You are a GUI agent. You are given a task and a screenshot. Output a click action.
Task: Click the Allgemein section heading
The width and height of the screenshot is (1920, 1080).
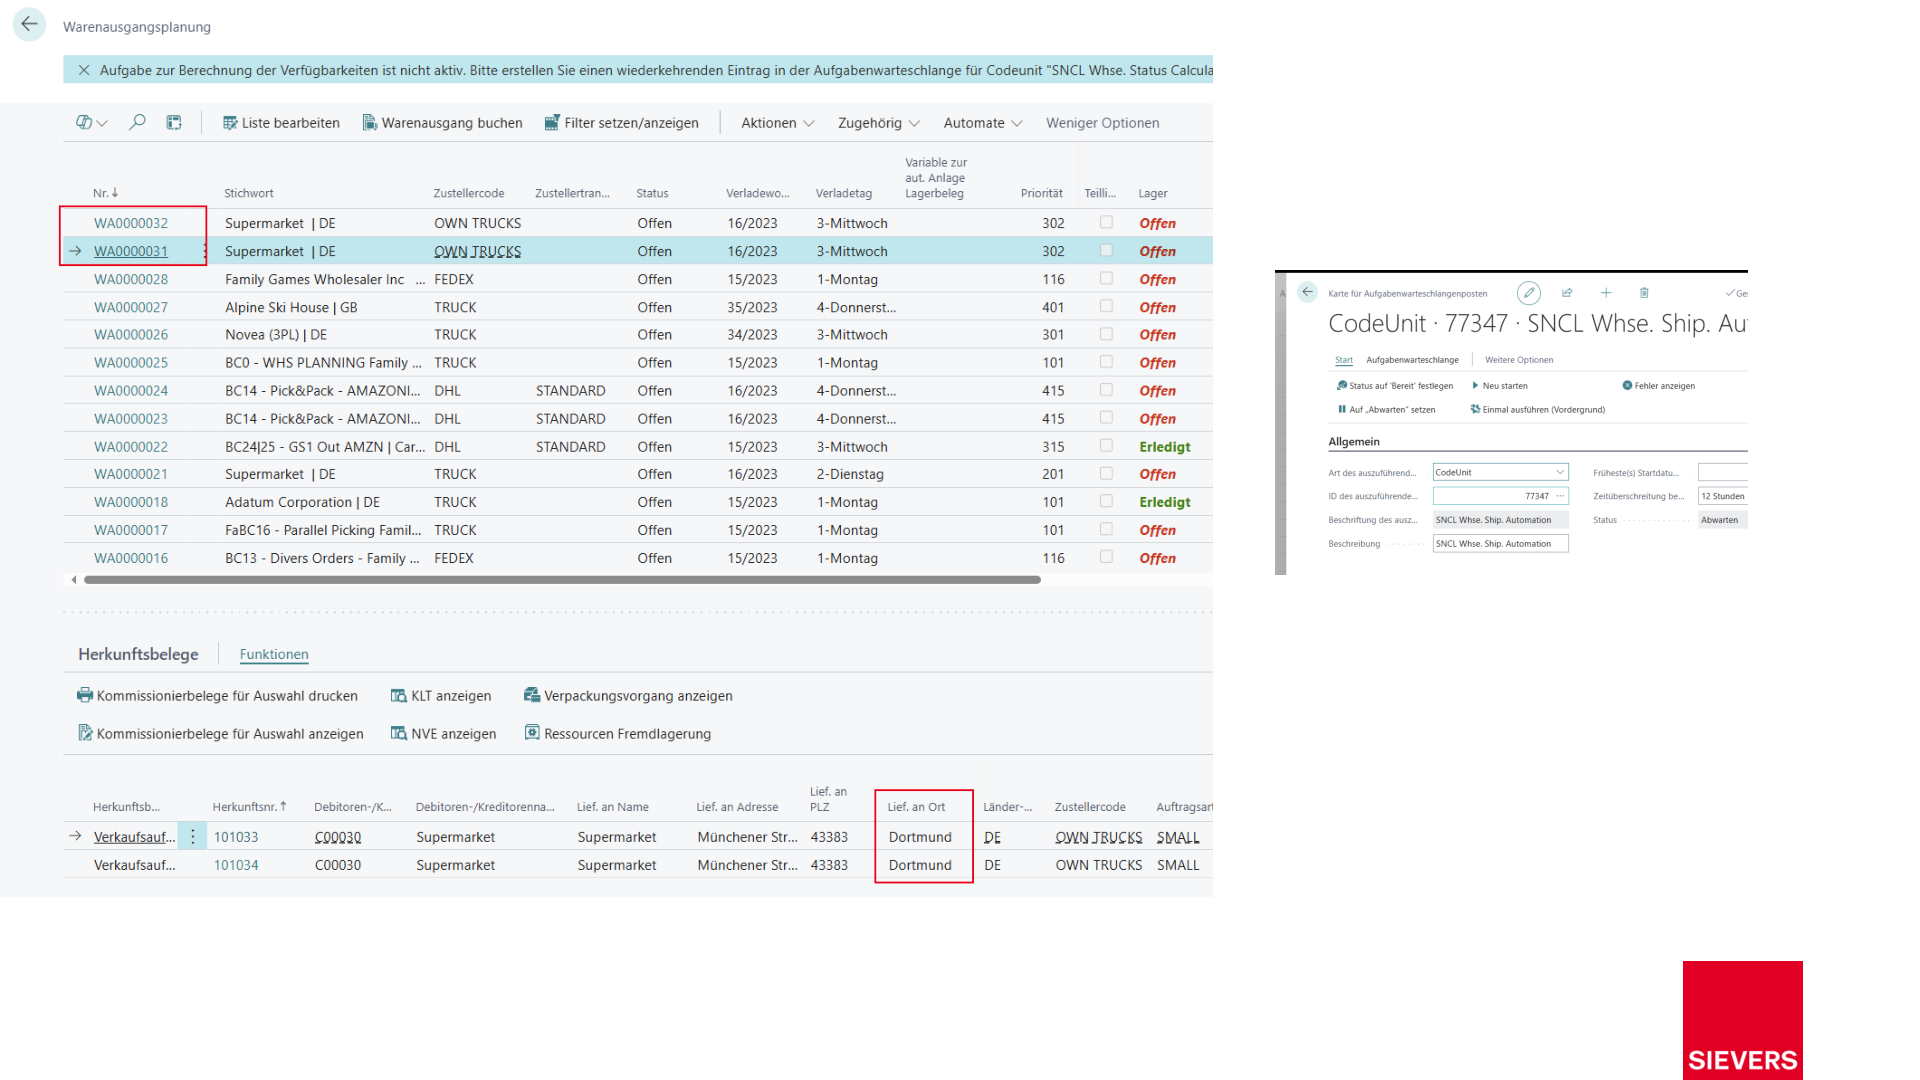tap(1353, 442)
